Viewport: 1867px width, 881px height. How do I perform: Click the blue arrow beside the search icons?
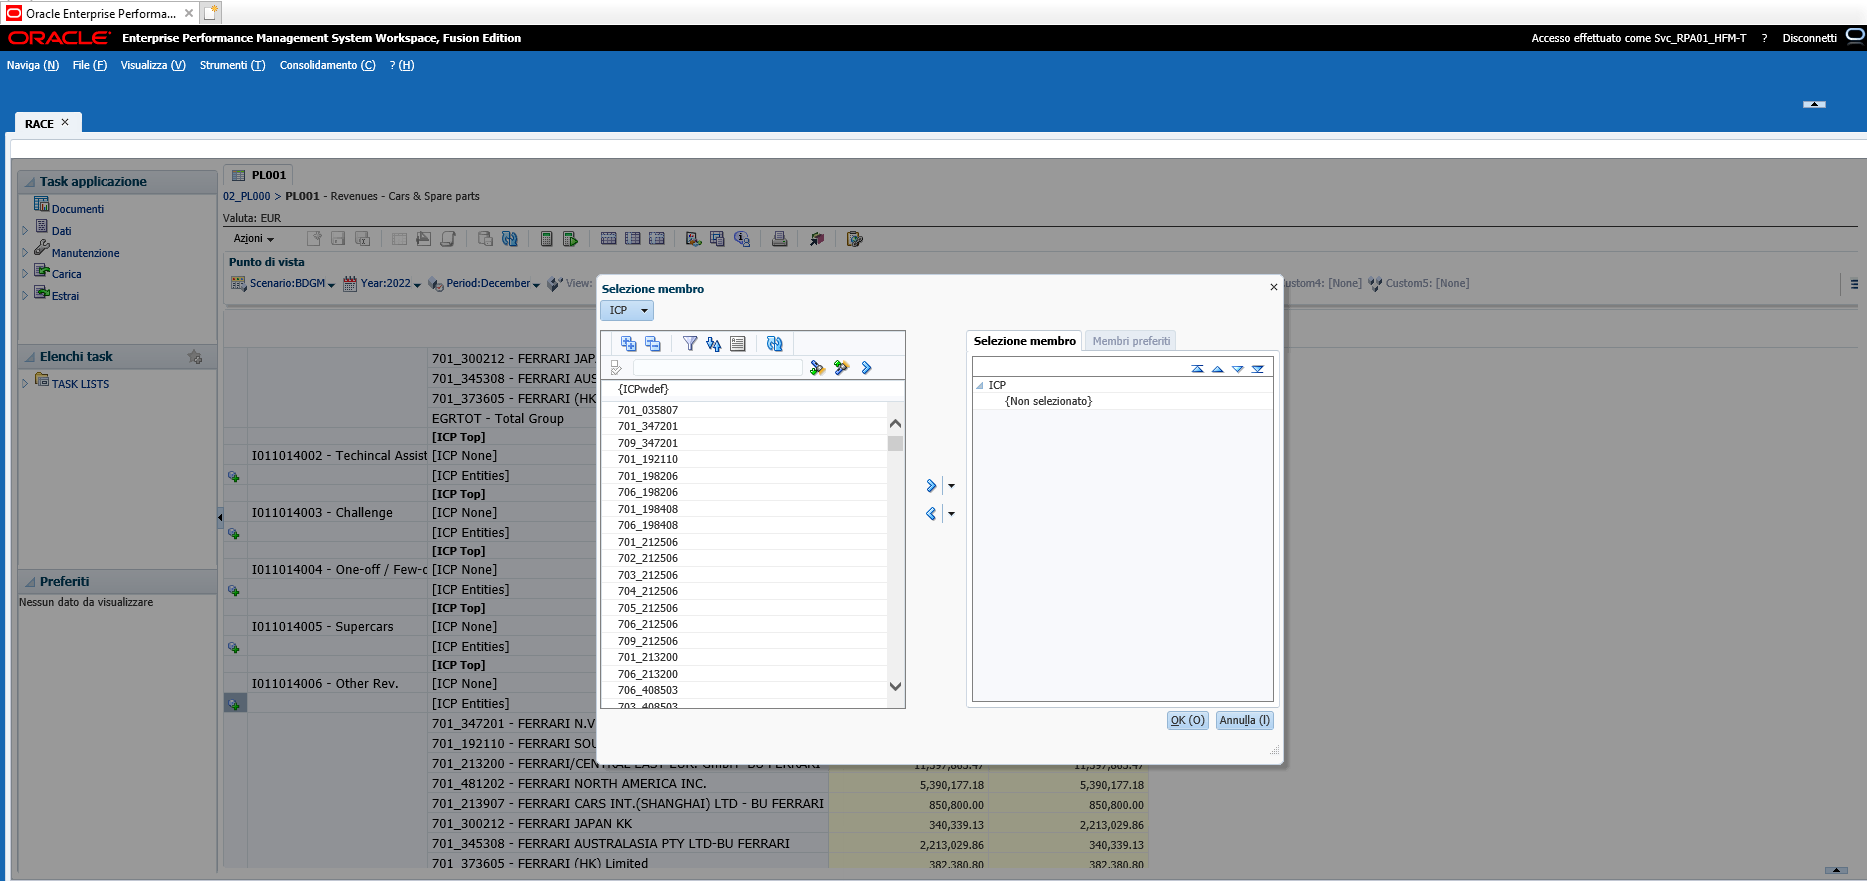(x=866, y=368)
